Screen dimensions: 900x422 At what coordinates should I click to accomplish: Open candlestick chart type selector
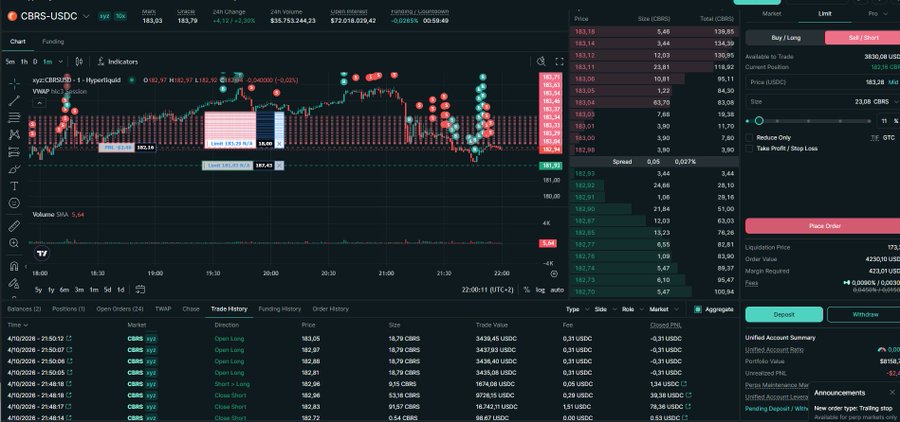point(79,61)
